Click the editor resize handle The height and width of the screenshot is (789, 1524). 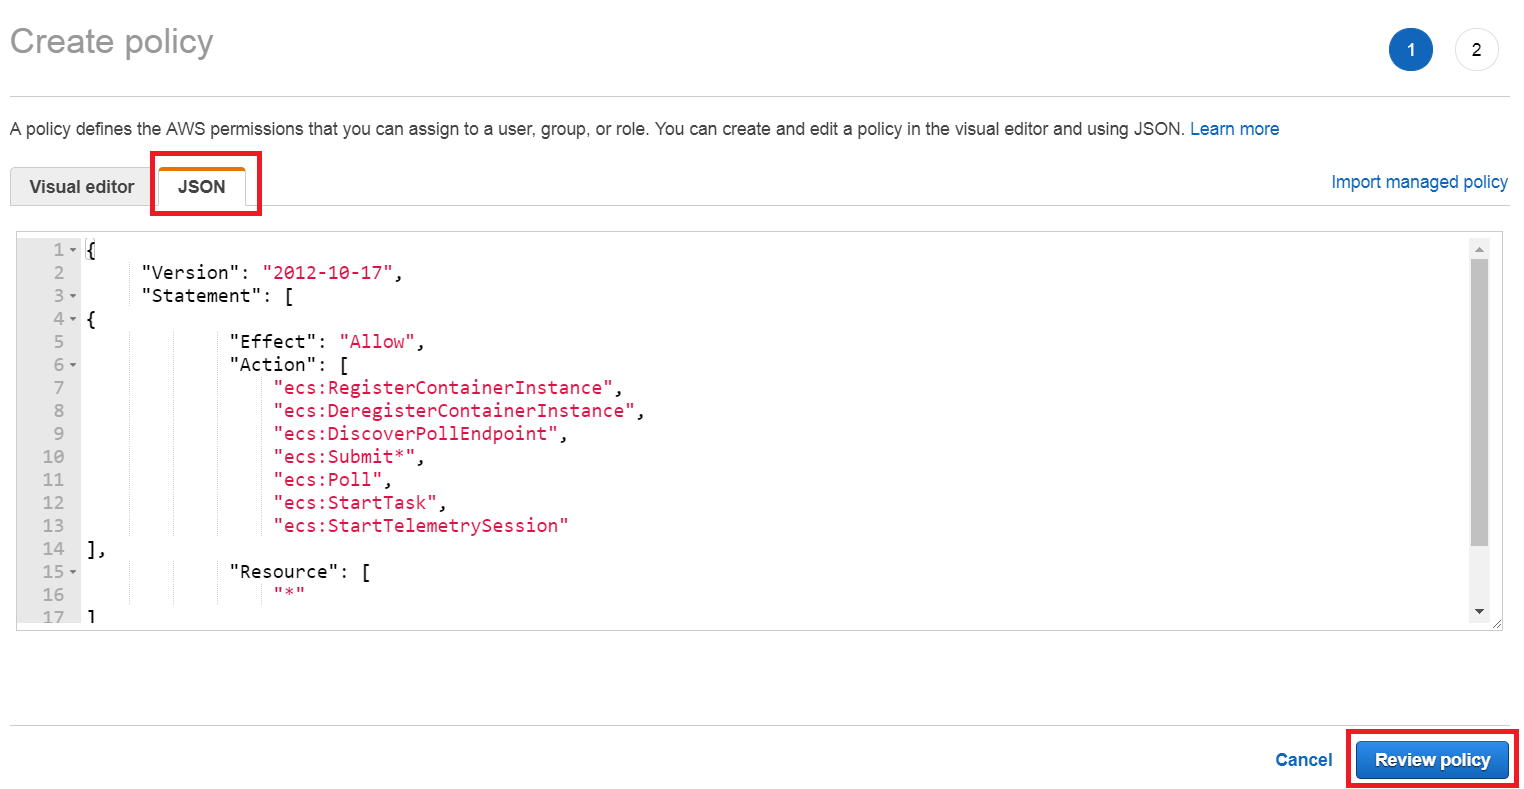pos(1497,625)
